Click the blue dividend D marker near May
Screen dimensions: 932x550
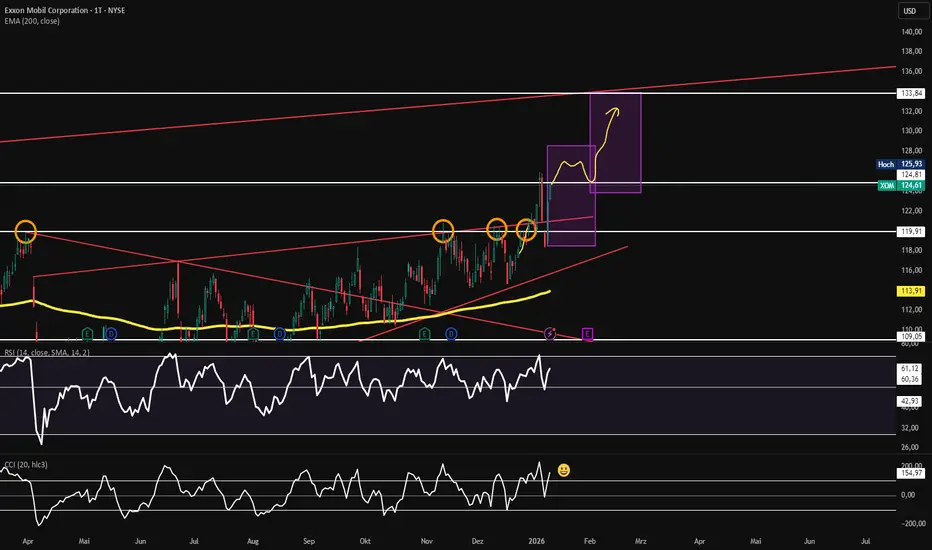111,334
